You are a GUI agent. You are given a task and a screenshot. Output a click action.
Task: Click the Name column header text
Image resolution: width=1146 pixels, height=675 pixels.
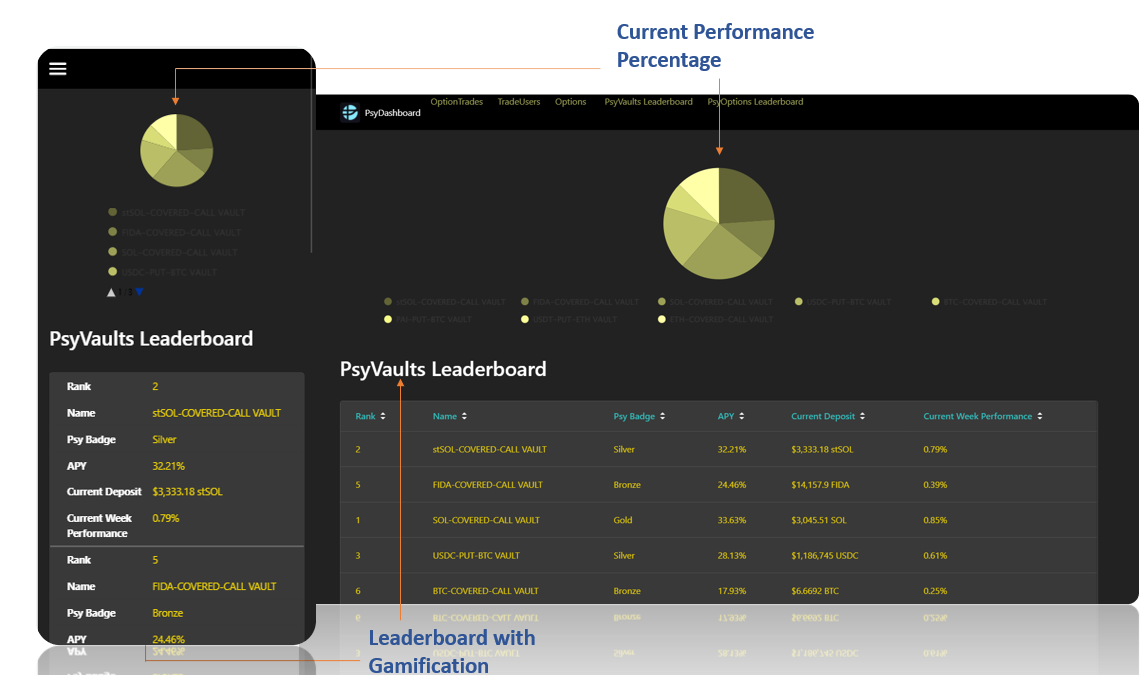[444, 416]
